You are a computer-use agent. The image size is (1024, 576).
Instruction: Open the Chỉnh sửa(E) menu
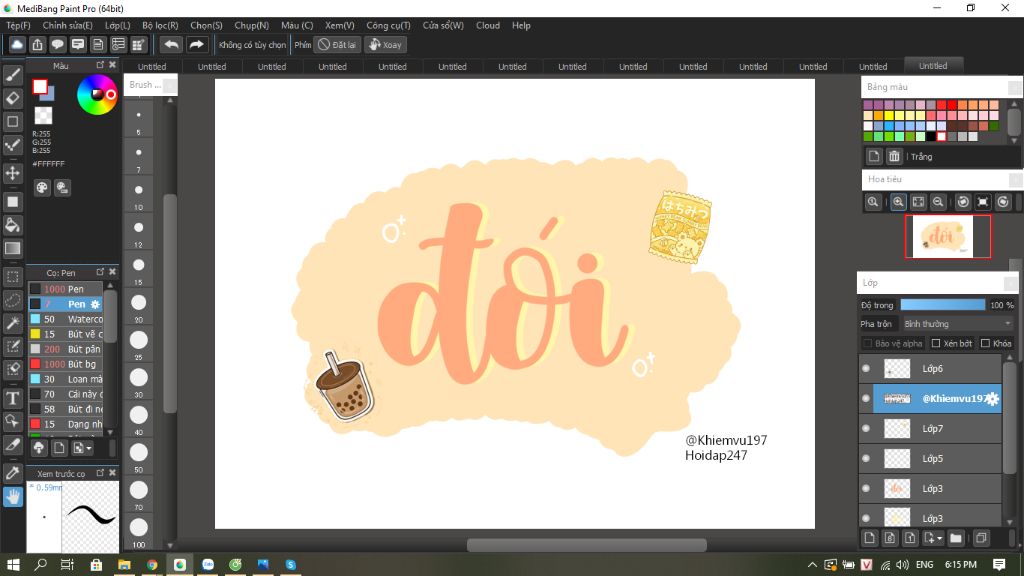[67, 25]
